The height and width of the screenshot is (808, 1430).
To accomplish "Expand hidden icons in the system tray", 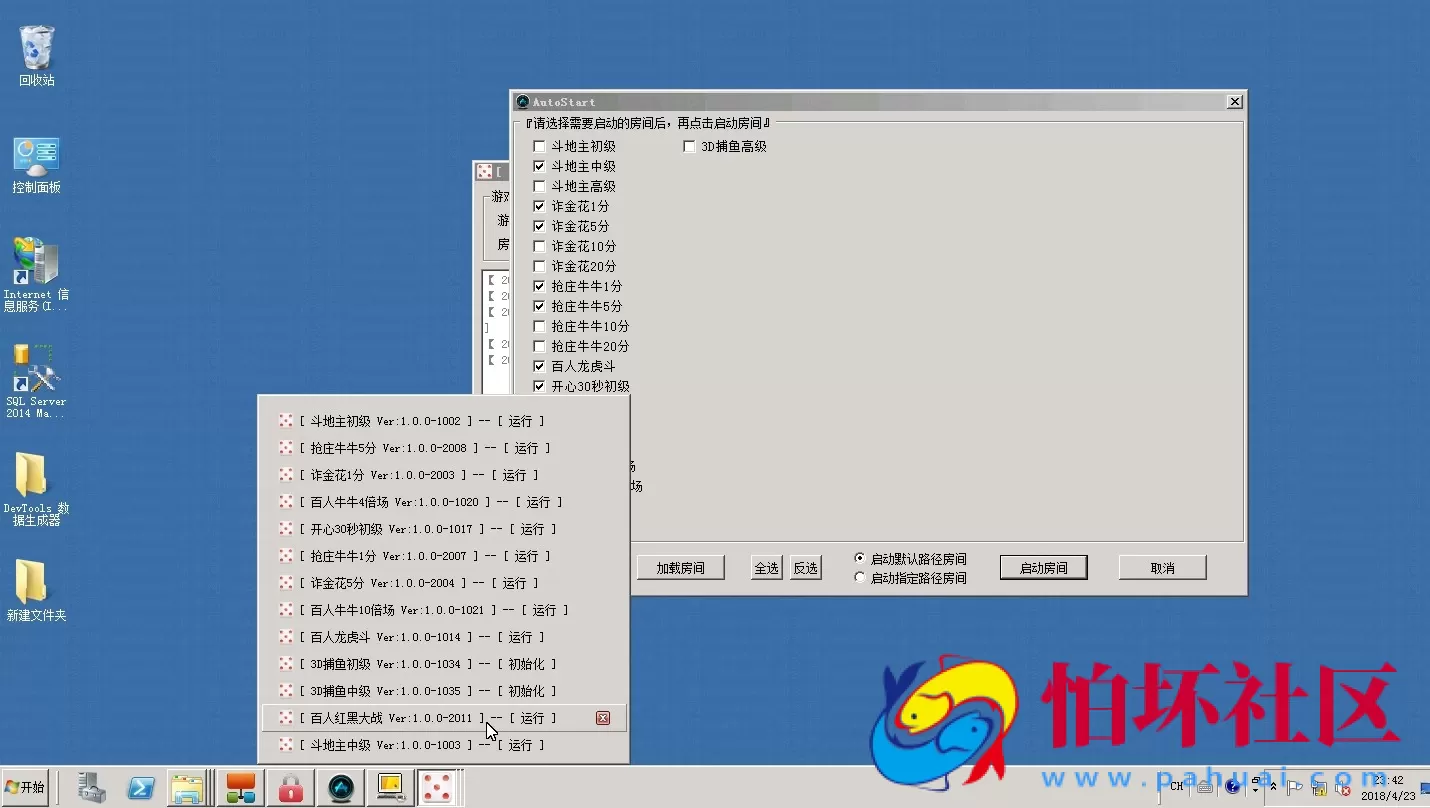I will [1273, 787].
